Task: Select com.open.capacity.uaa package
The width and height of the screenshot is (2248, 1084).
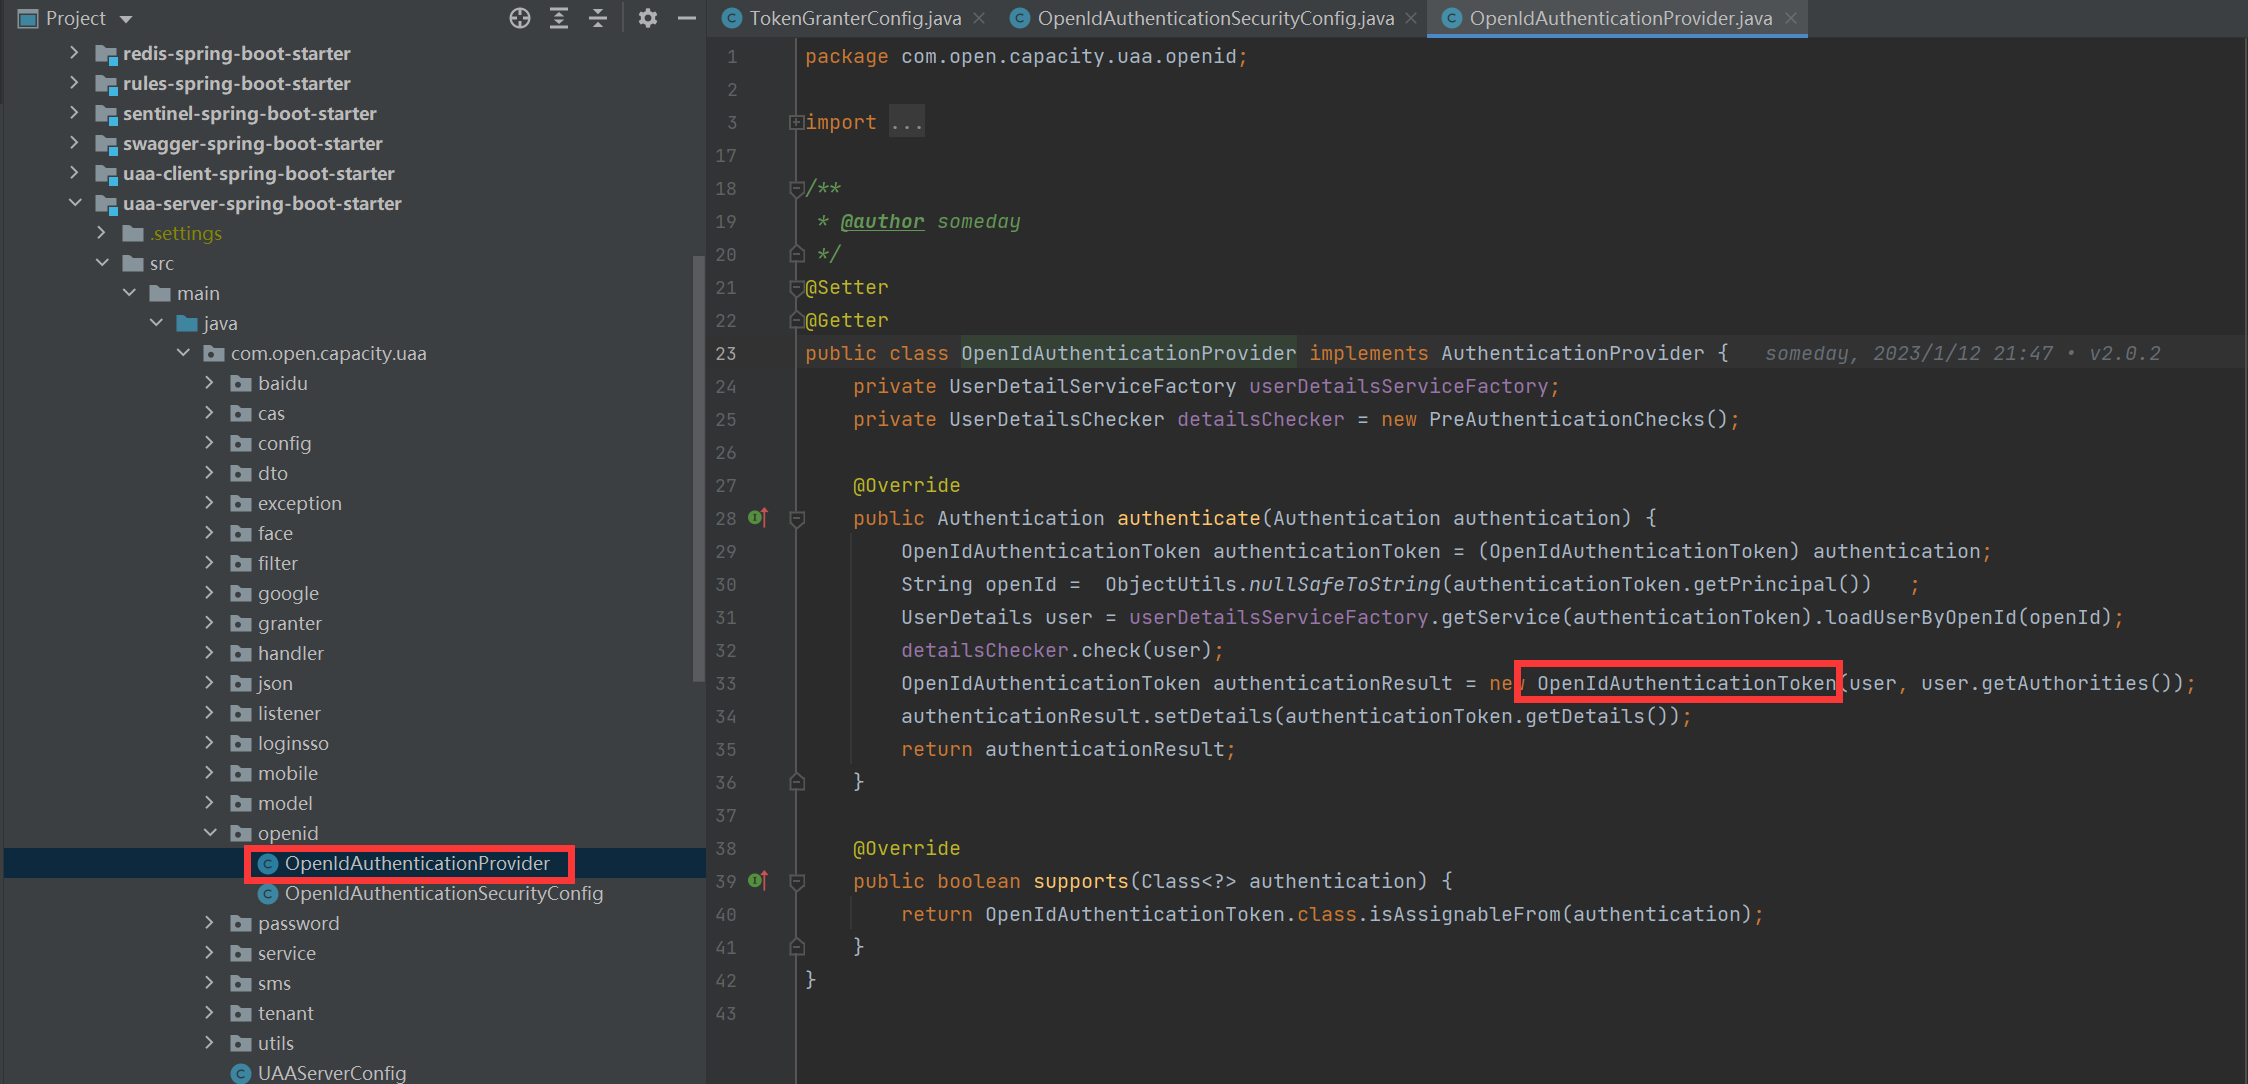Action: (x=328, y=353)
